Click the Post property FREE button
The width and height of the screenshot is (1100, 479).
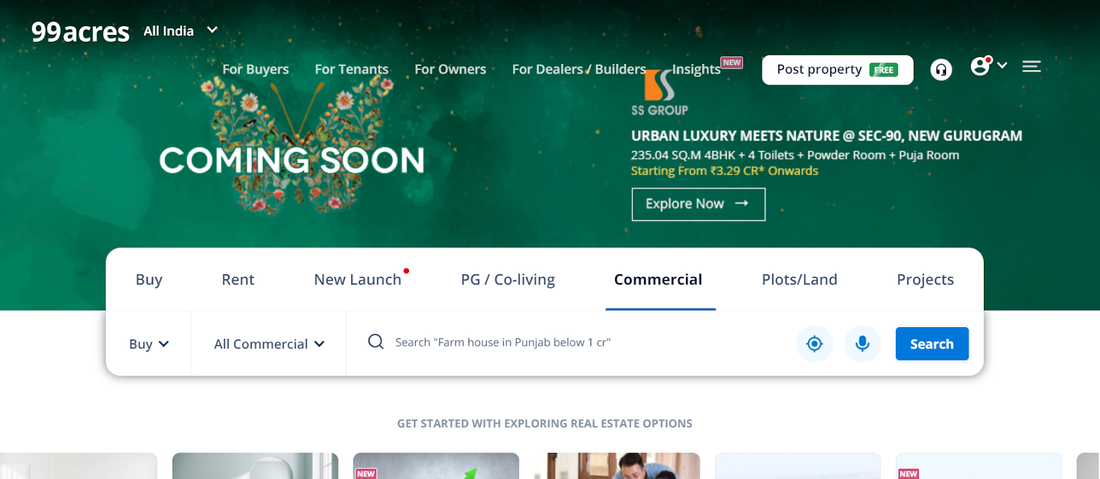pyautogui.click(x=838, y=70)
